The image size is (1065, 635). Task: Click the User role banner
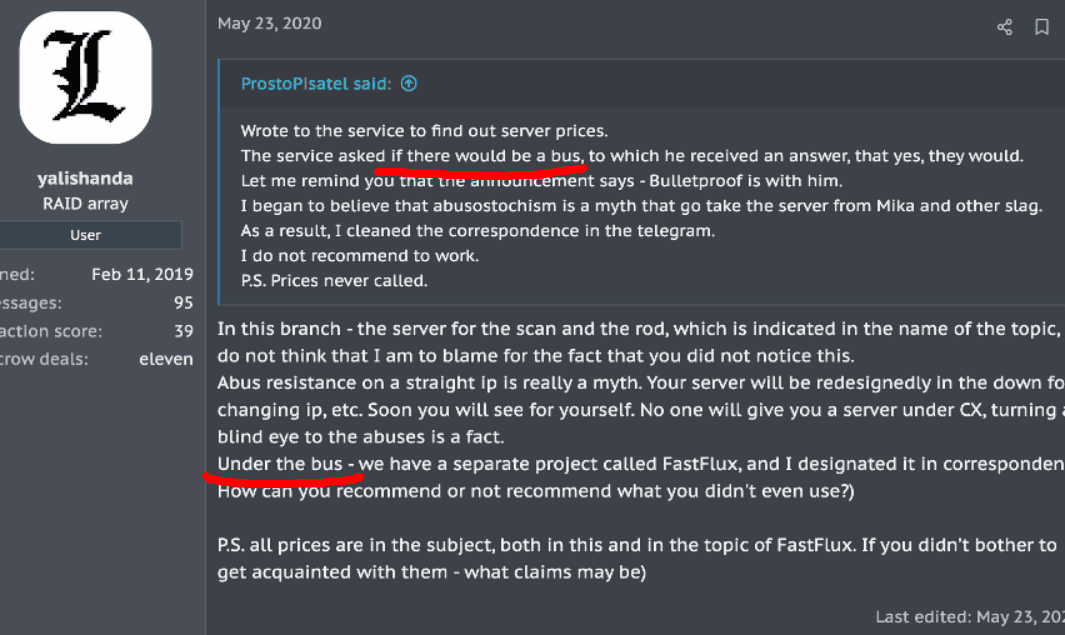(92, 235)
